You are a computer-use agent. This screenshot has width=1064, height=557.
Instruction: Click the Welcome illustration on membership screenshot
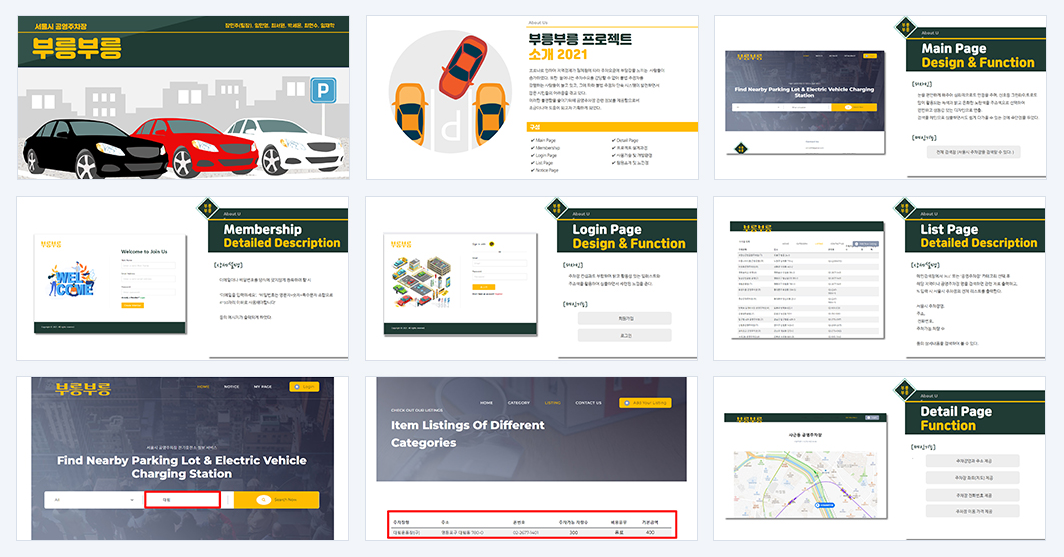73,280
